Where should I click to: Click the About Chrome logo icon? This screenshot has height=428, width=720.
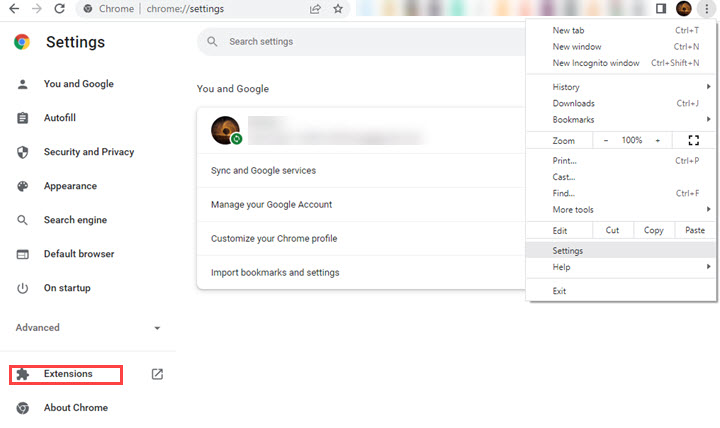click(22, 408)
